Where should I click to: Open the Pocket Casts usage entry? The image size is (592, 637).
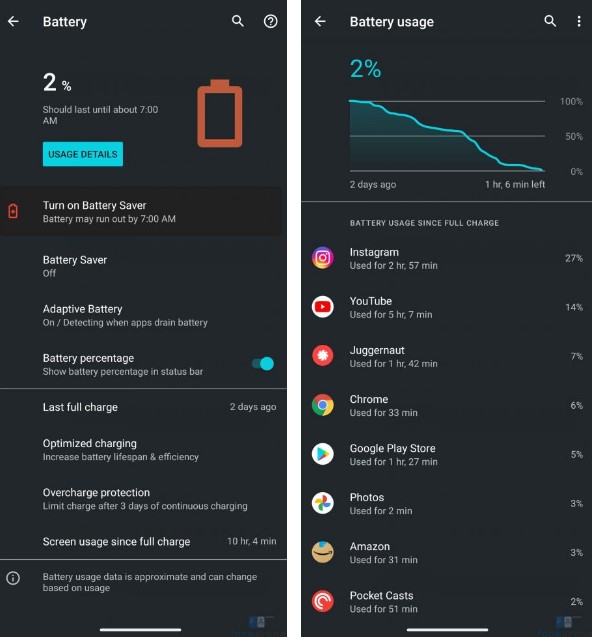coord(447,602)
